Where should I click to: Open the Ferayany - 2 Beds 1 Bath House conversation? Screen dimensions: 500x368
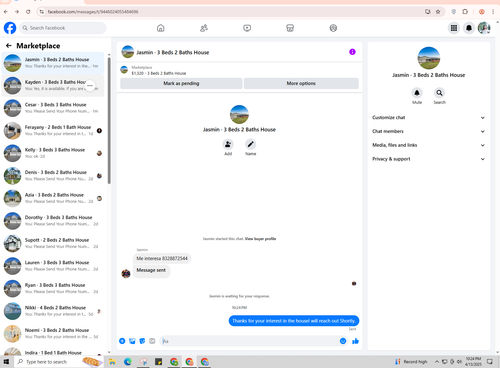(53, 130)
